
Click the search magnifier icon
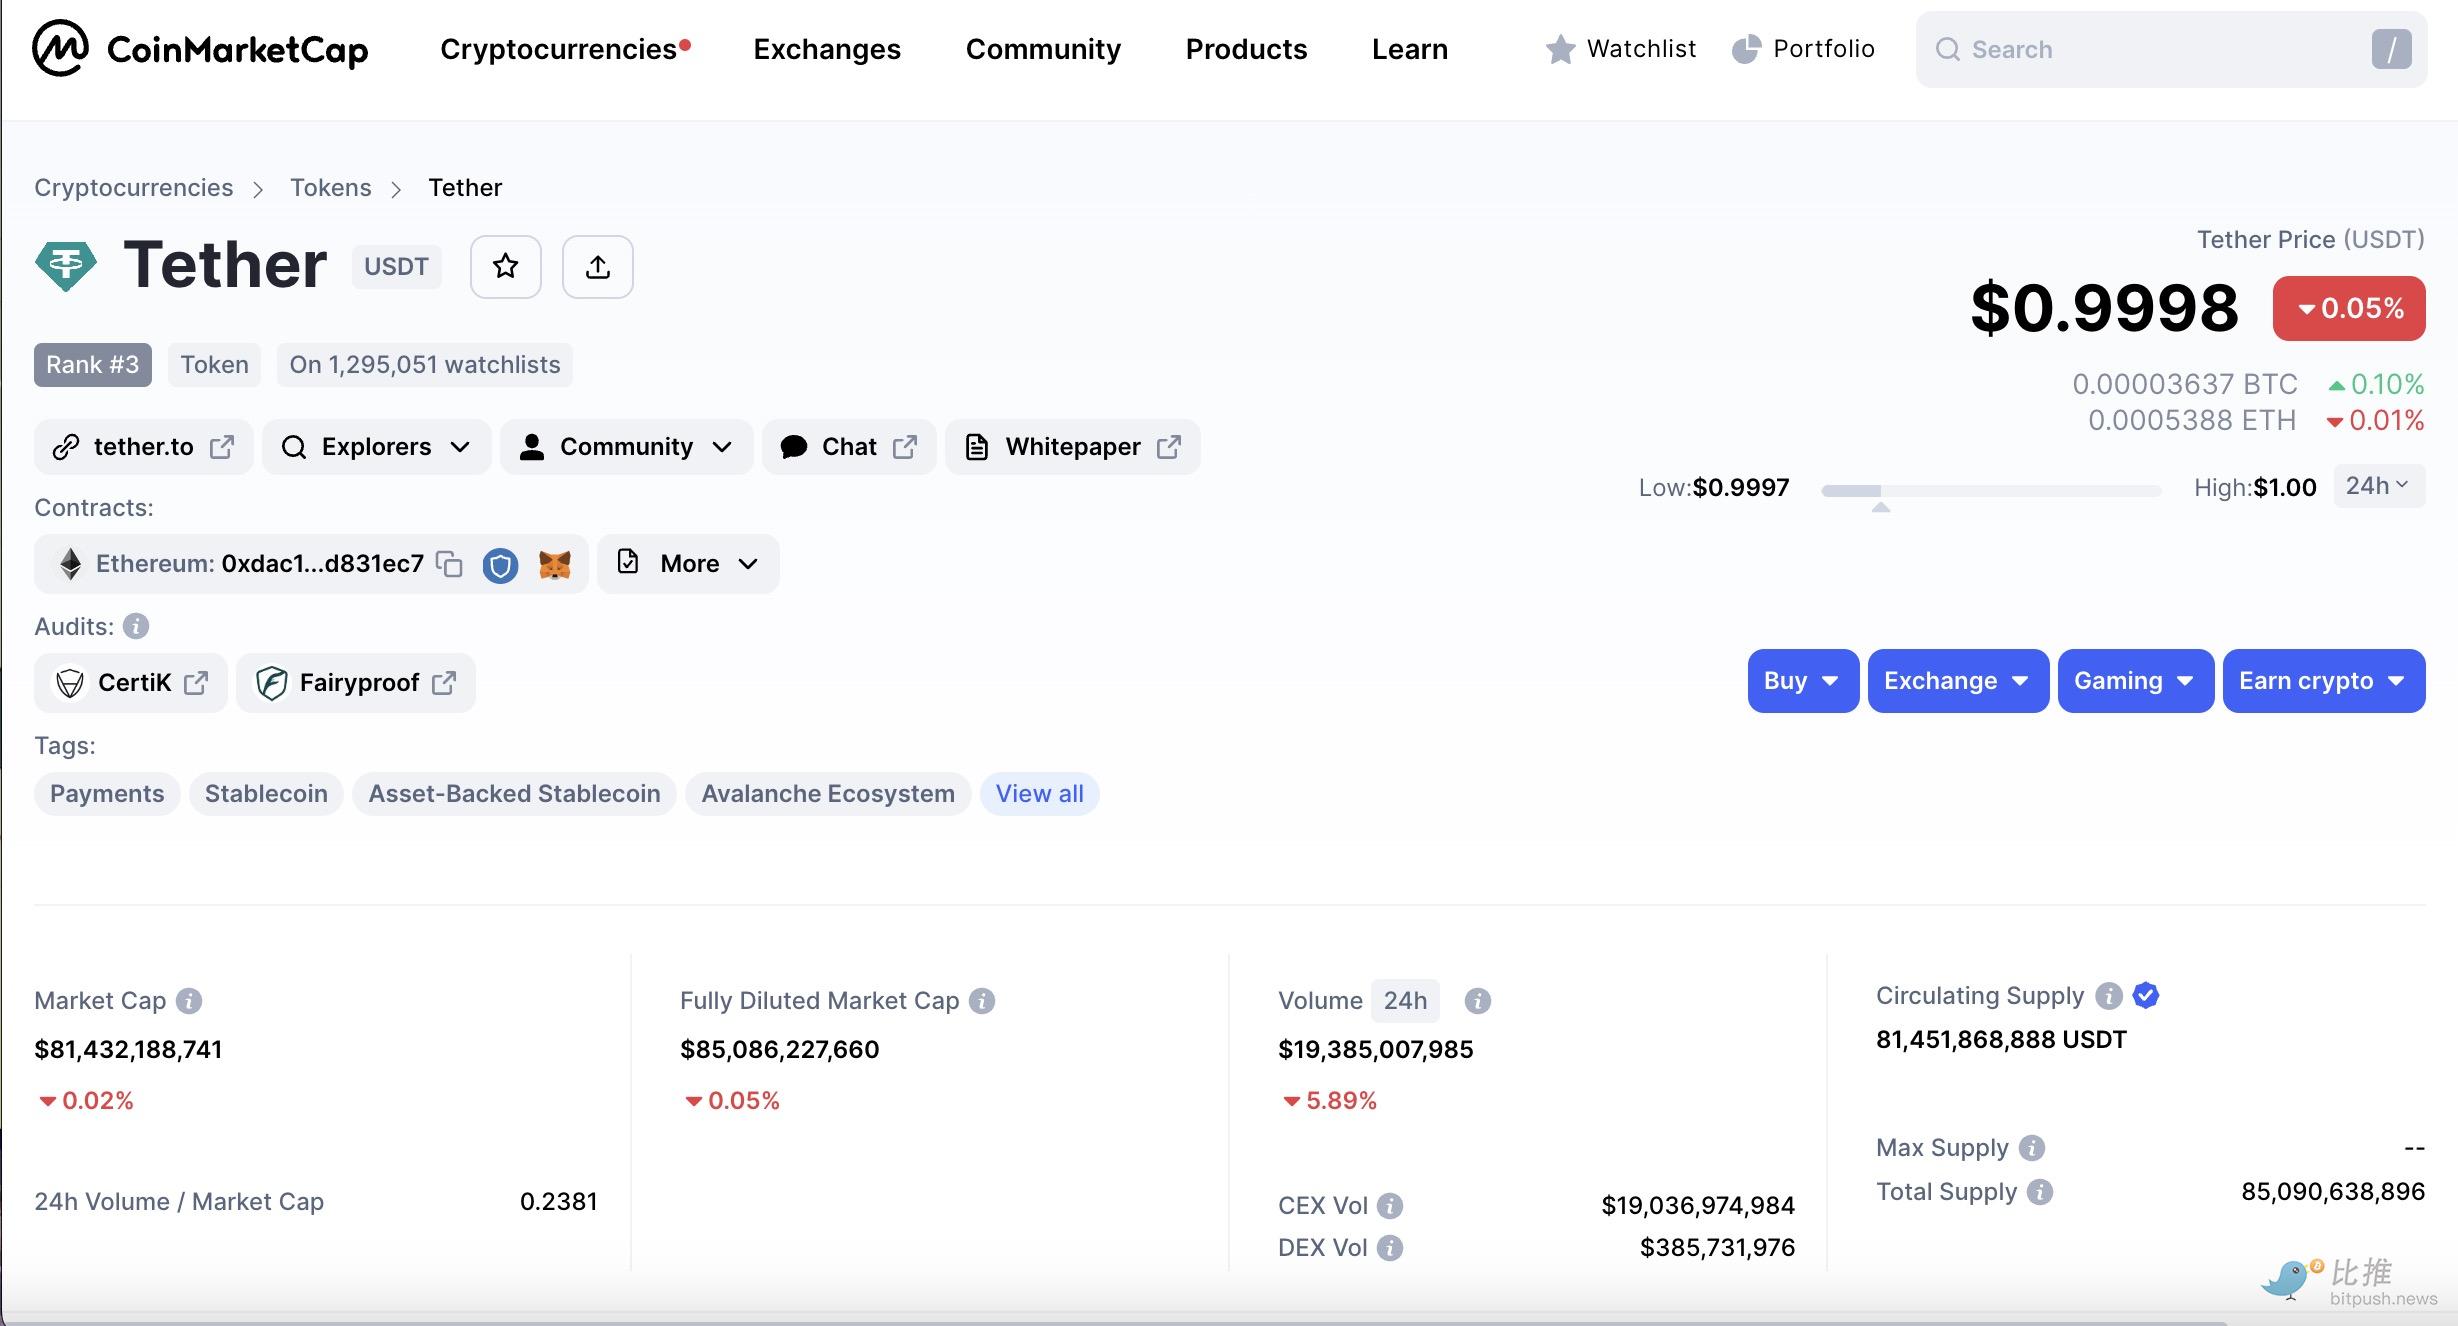[x=1947, y=50]
